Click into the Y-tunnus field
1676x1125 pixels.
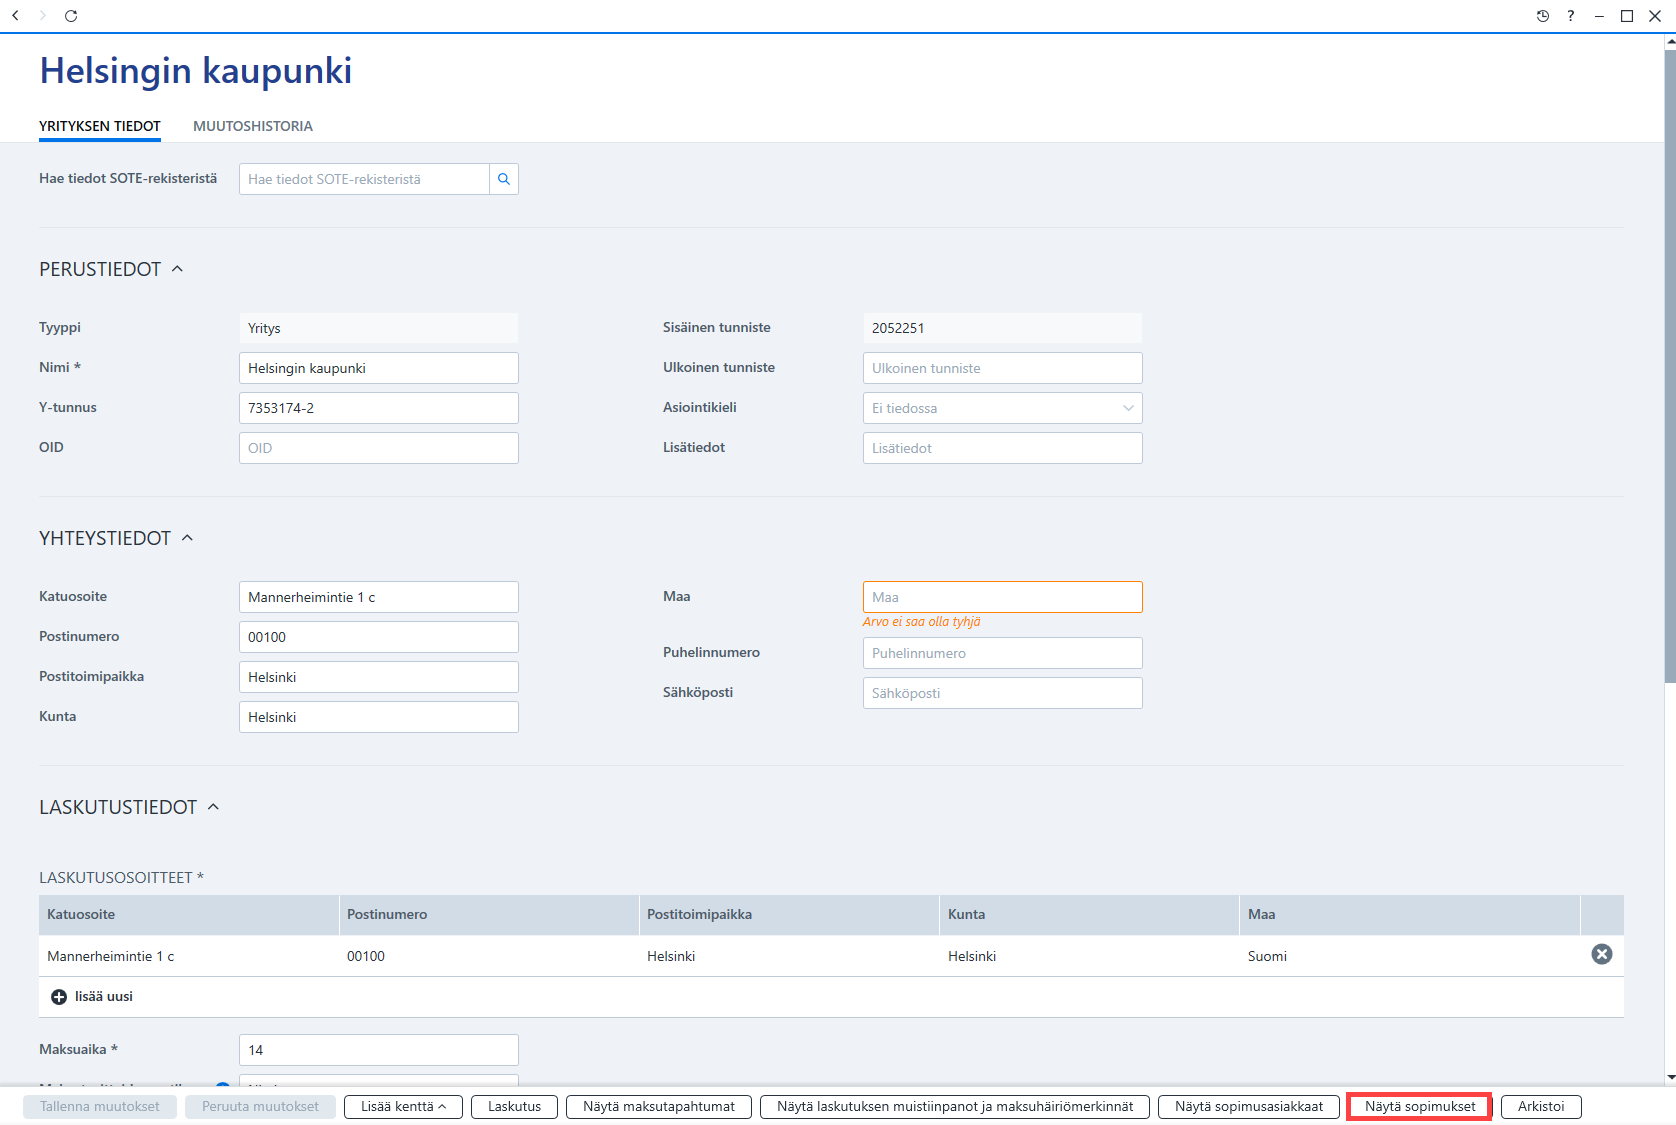pos(379,408)
